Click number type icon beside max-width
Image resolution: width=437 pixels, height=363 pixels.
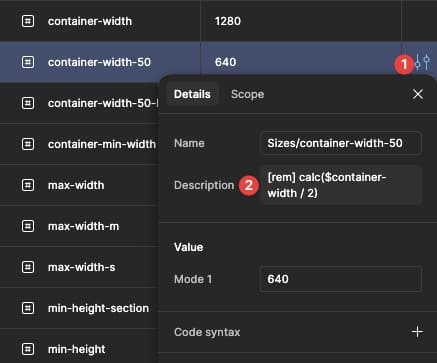pyautogui.click(x=28, y=185)
